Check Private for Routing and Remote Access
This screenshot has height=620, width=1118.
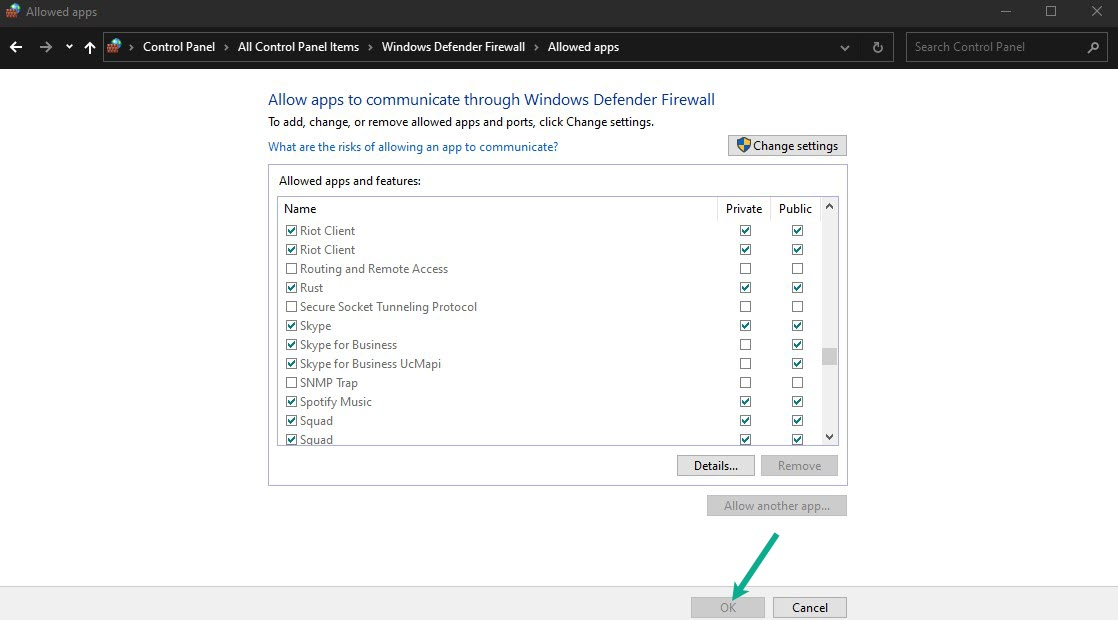point(745,269)
